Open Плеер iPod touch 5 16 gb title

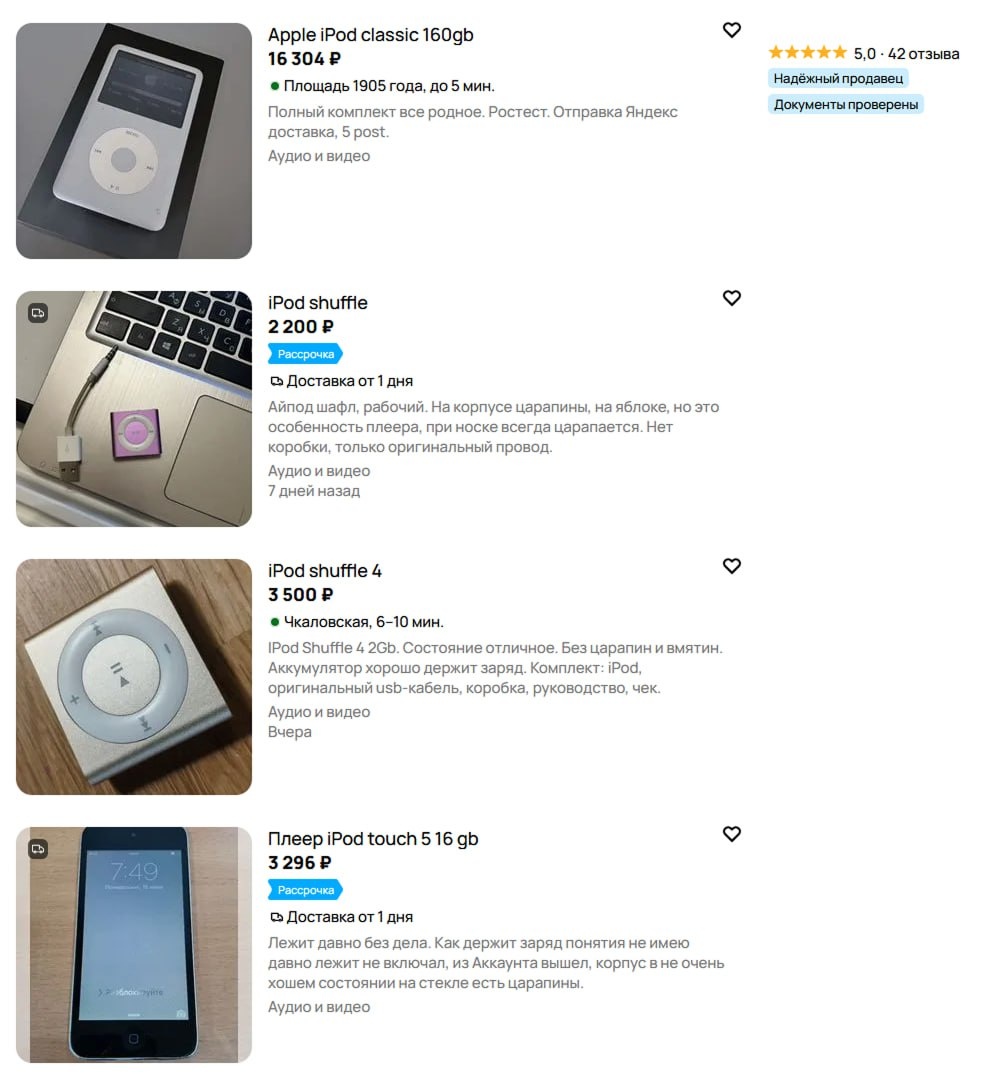coord(373,839)
